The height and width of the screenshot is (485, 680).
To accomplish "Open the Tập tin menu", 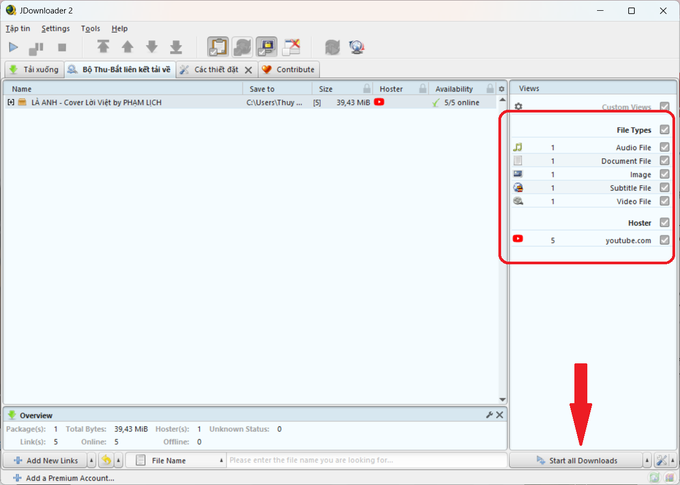I will coord(18,29).
